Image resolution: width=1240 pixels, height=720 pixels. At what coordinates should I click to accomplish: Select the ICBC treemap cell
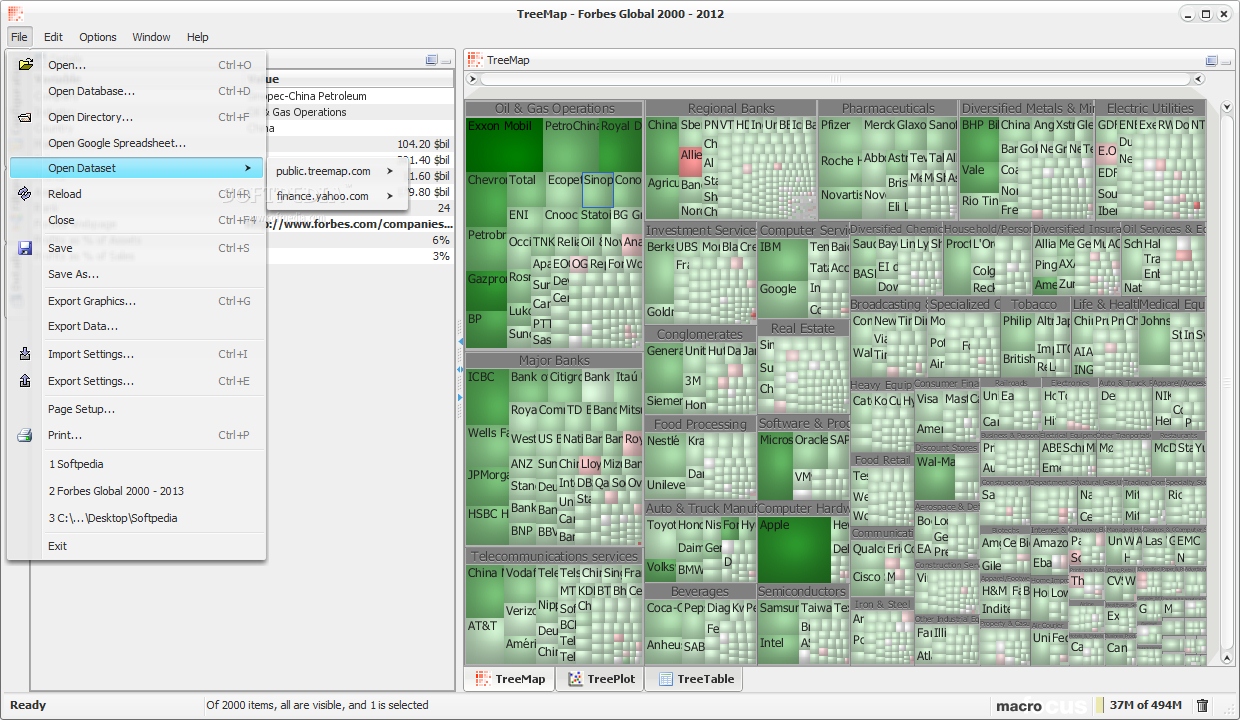(x=487, y=397)
